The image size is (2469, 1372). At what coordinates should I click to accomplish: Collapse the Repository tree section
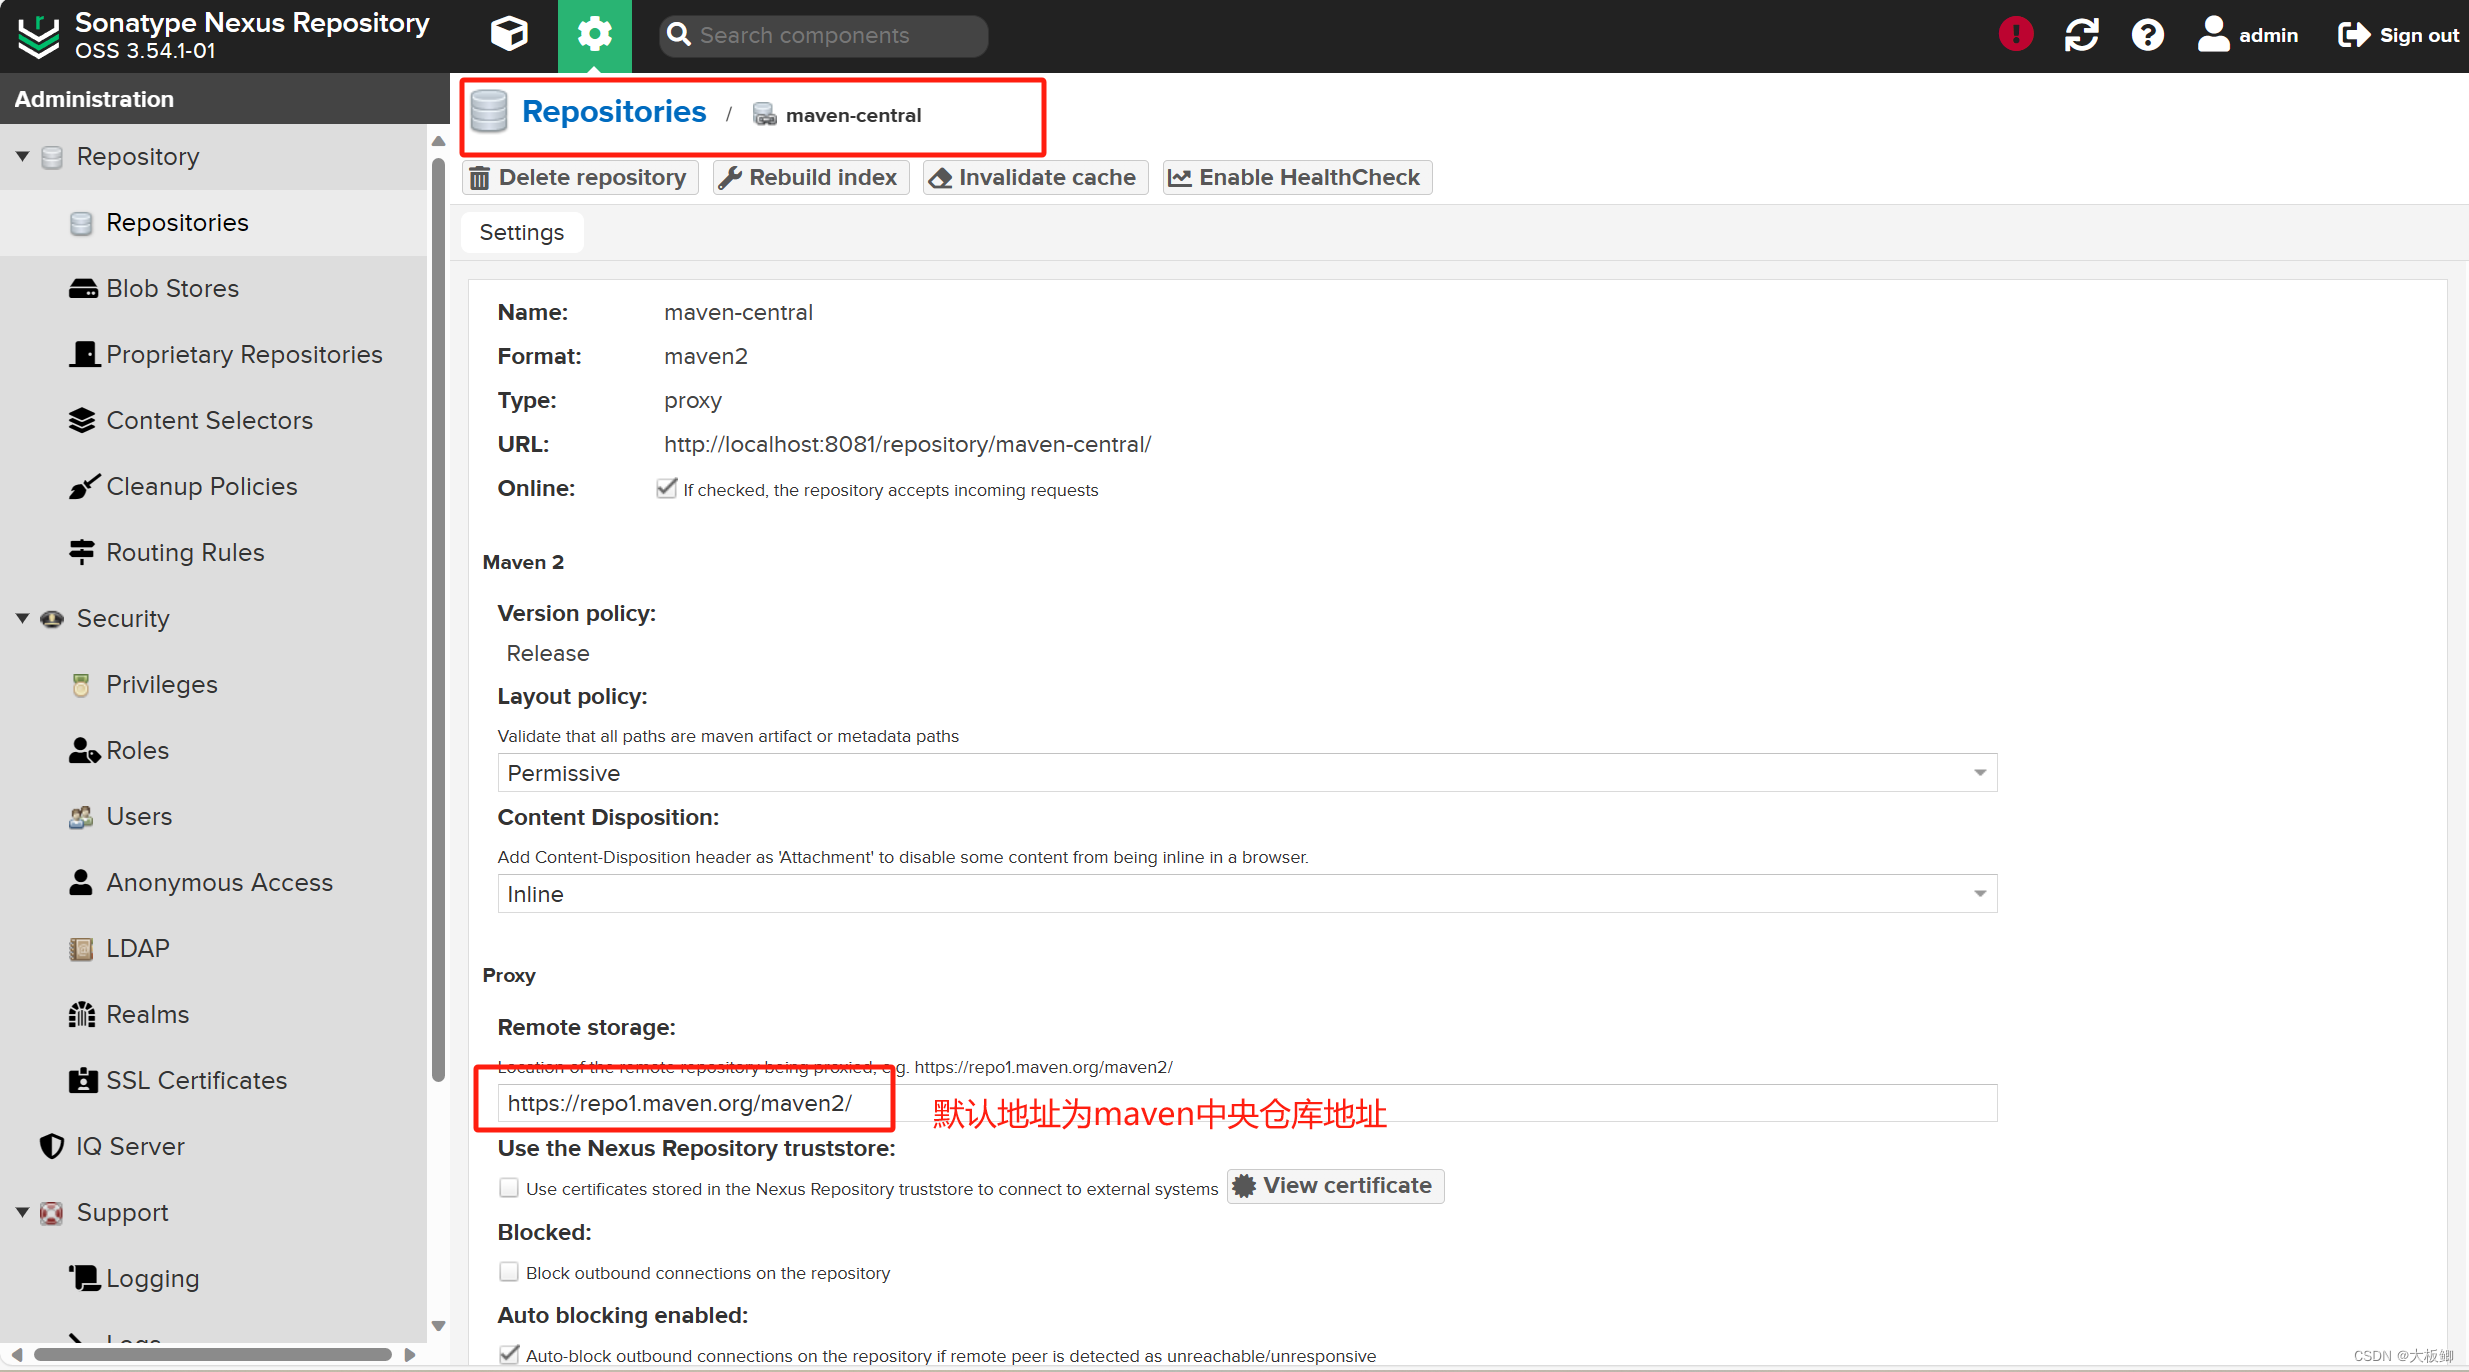22,156
